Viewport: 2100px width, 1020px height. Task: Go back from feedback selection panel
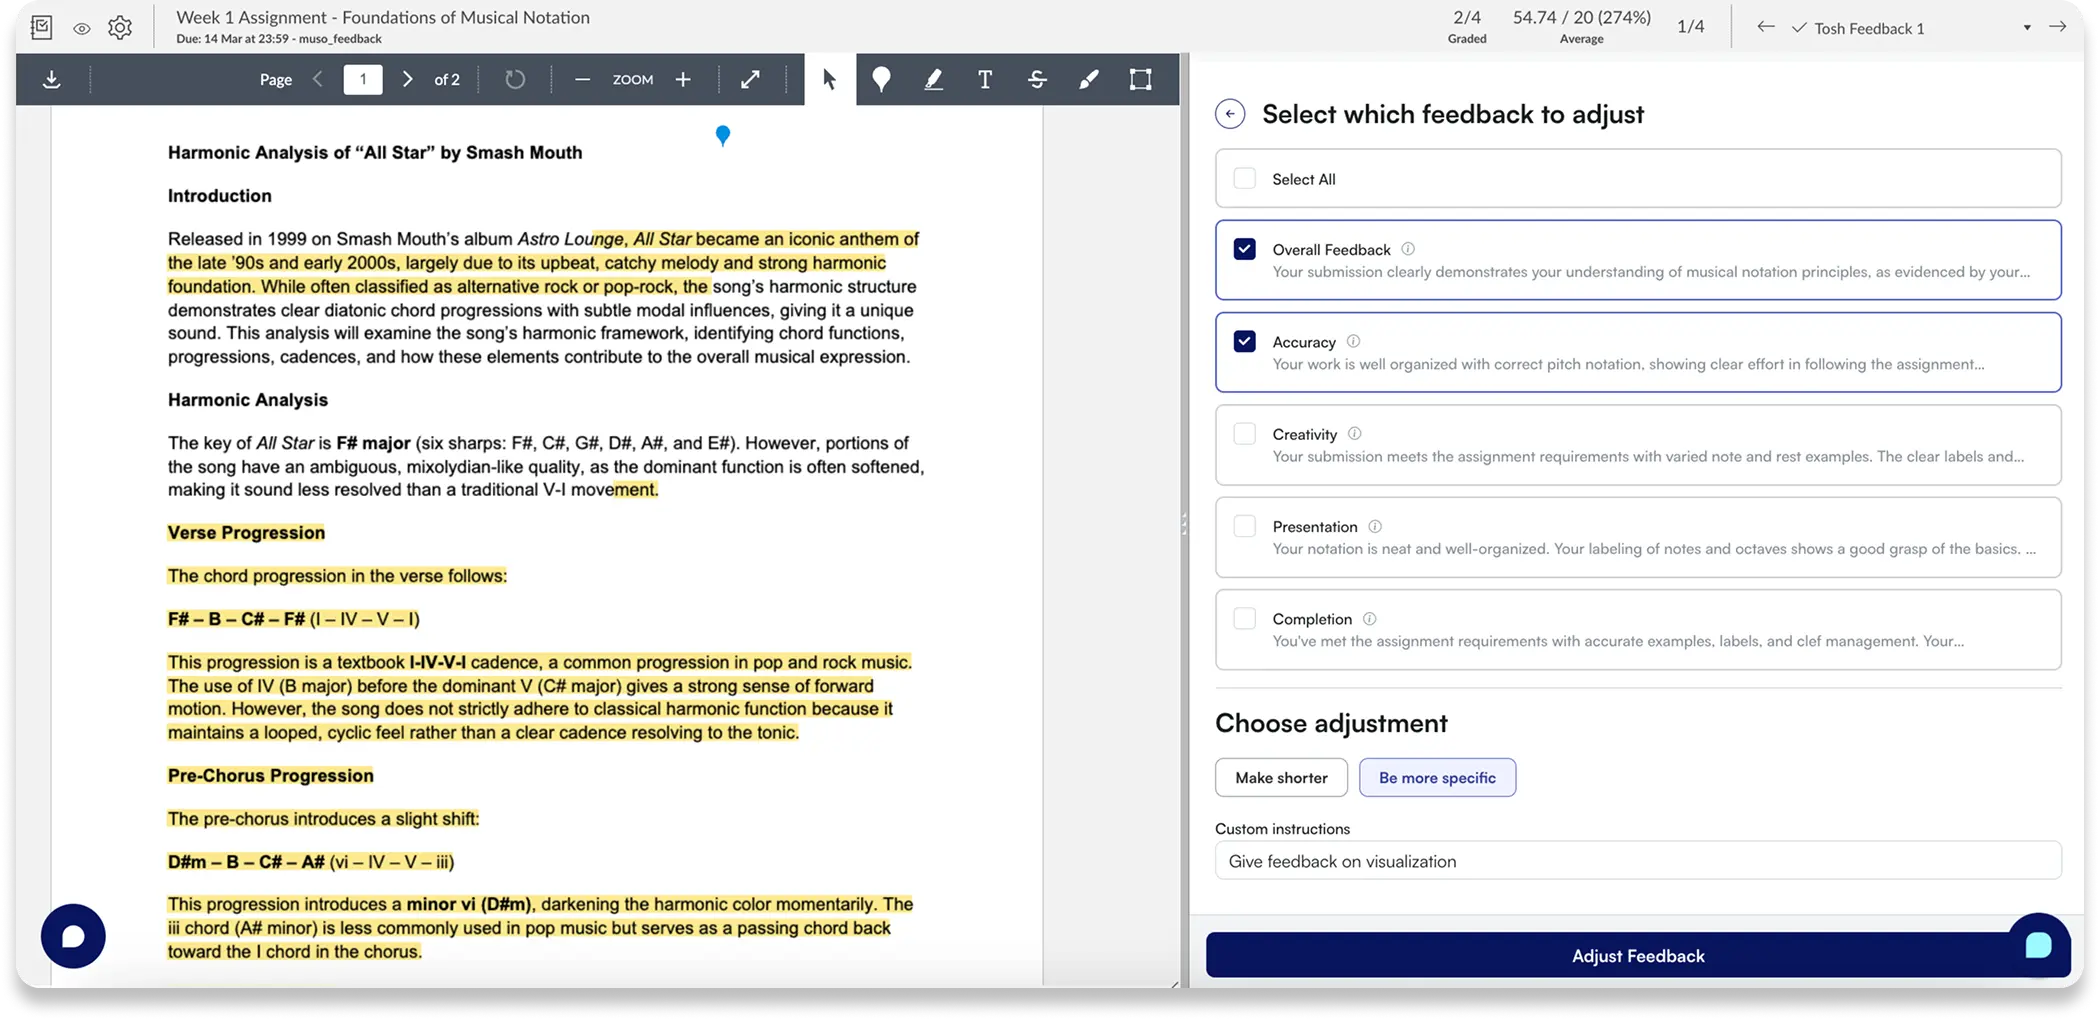pyautogui.click(x=1230, y=114)
